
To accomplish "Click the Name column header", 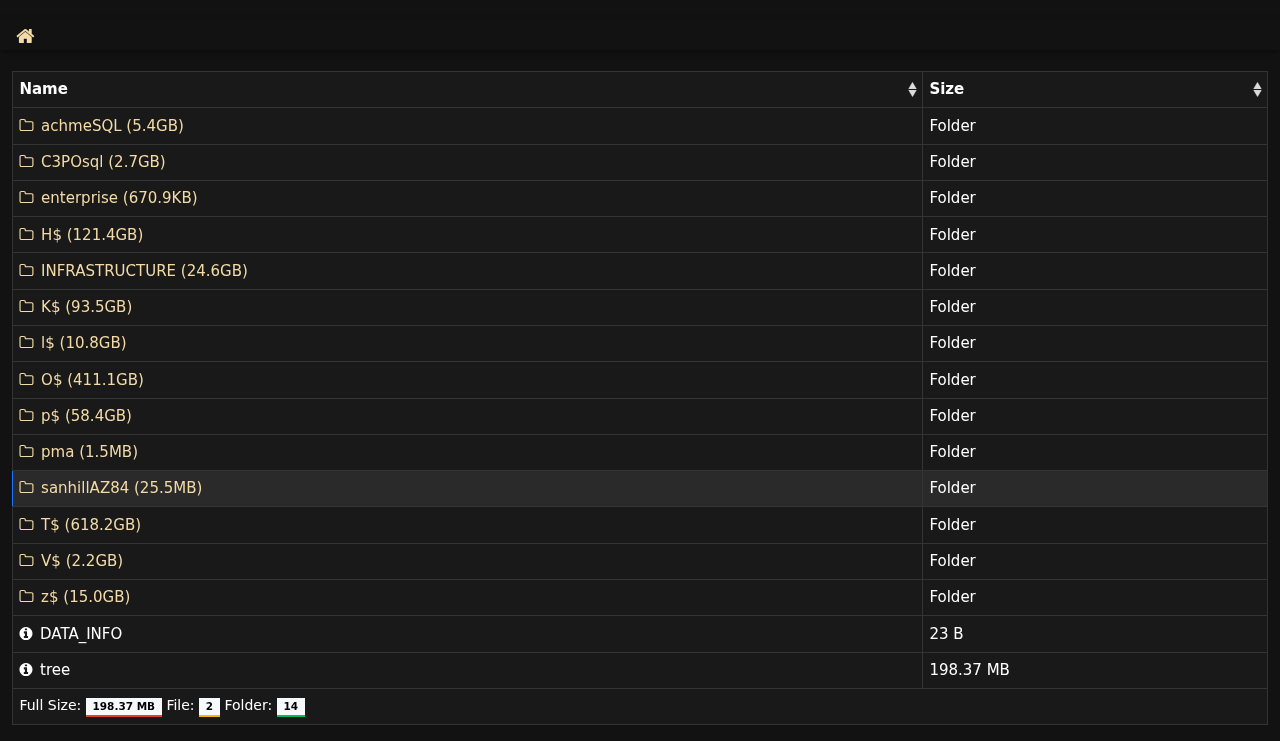I will [44, 89].
